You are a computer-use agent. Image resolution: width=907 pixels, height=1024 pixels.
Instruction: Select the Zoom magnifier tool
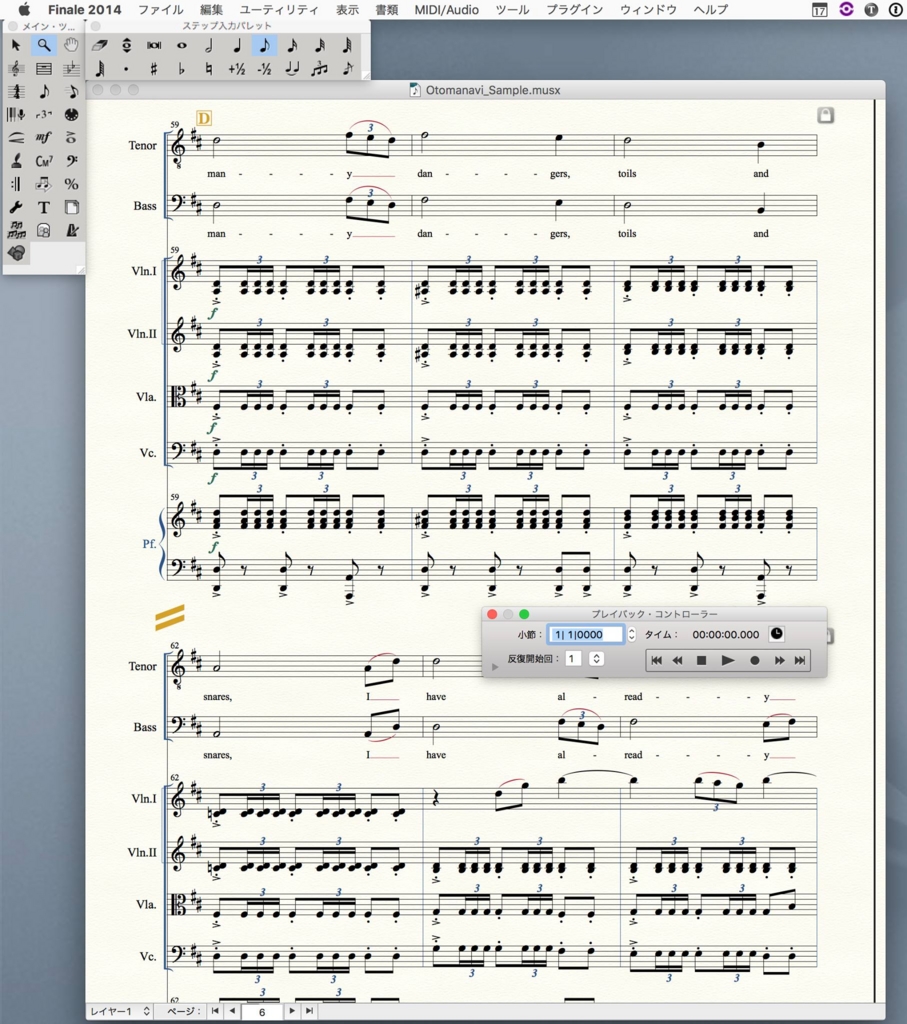[44, 45]
